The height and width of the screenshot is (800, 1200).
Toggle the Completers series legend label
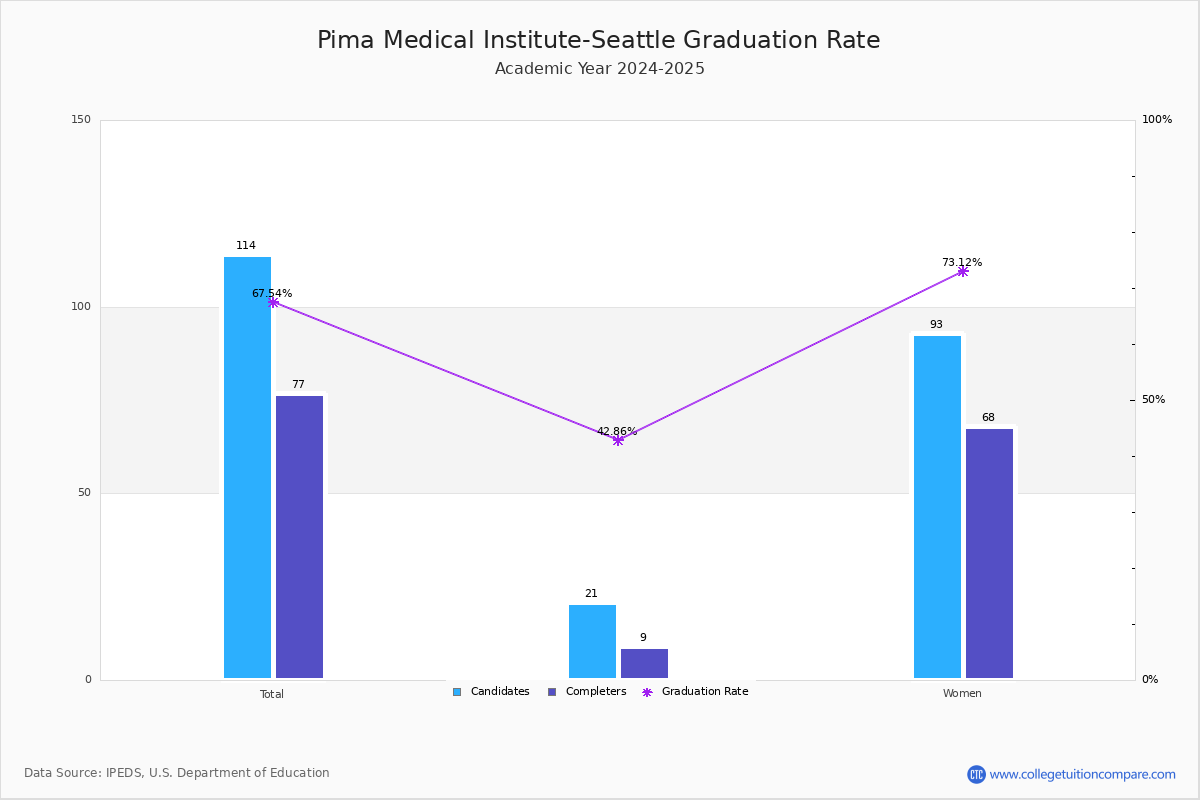pos(596,692)
